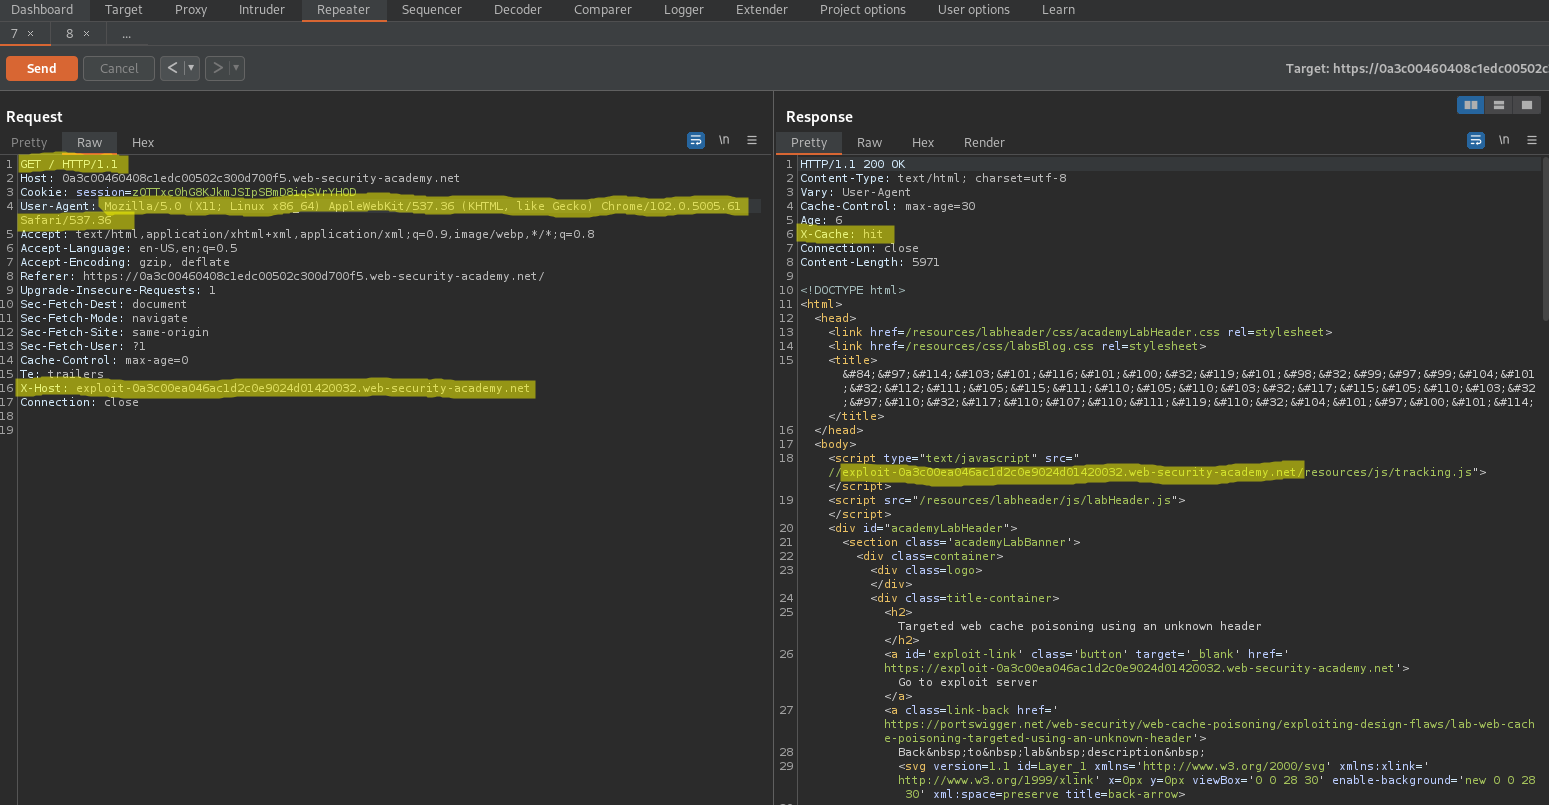Click the Cancel button
The image size is (1549, 805).
(x=119, y=68)
